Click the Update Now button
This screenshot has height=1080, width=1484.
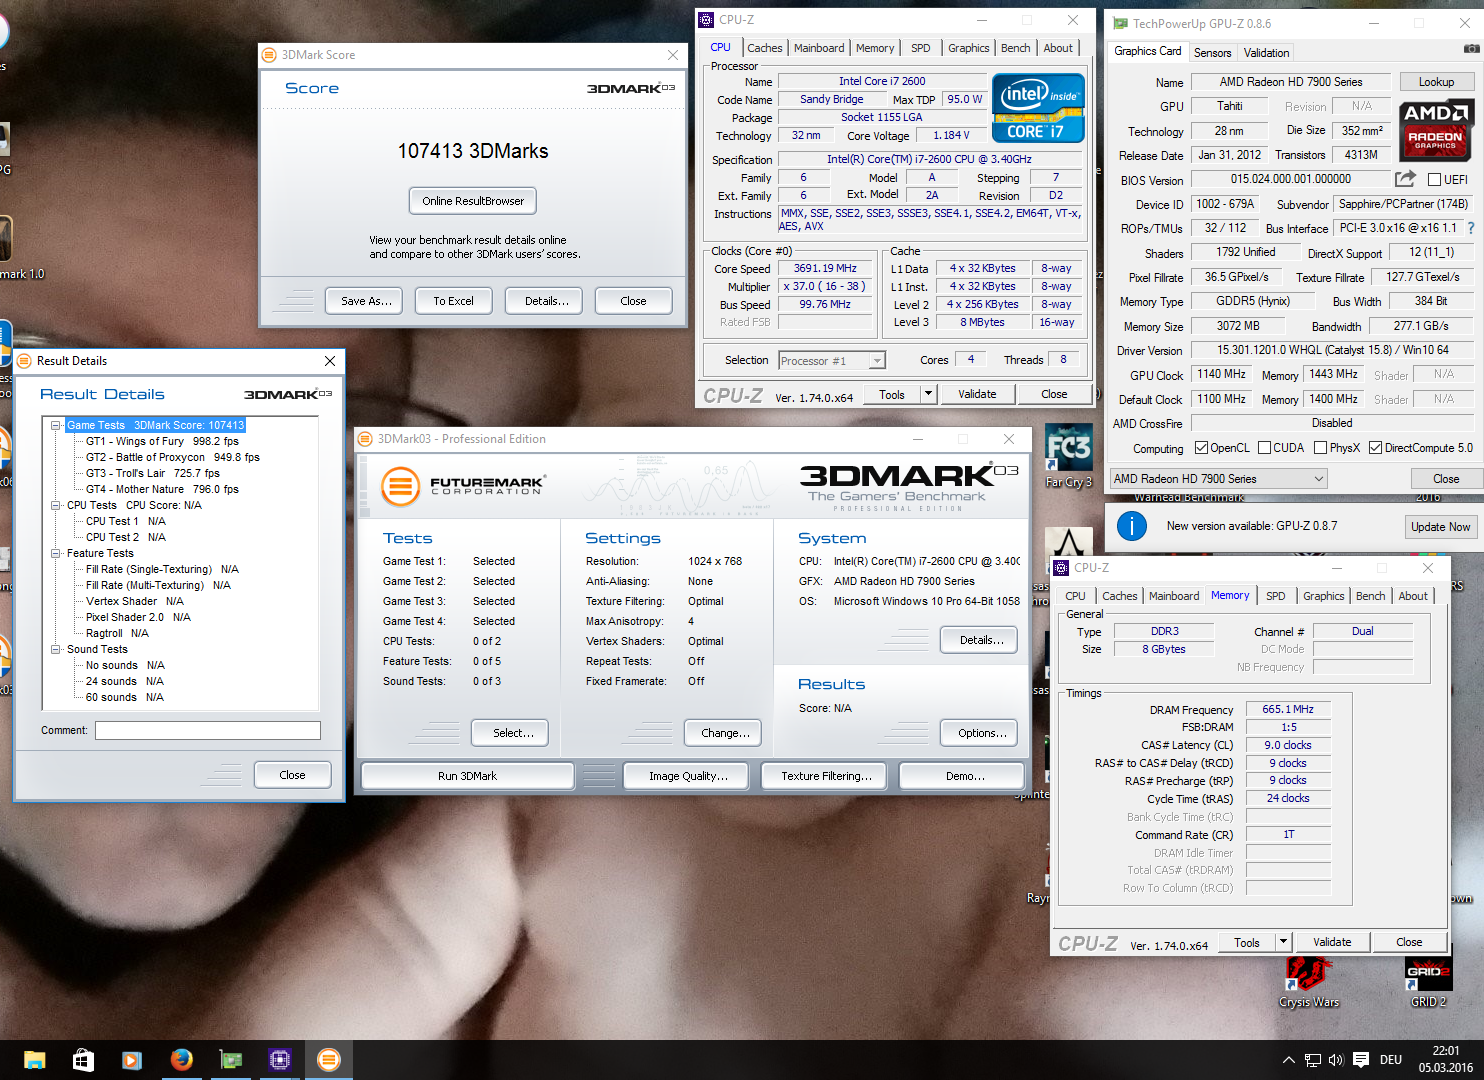1441,527
